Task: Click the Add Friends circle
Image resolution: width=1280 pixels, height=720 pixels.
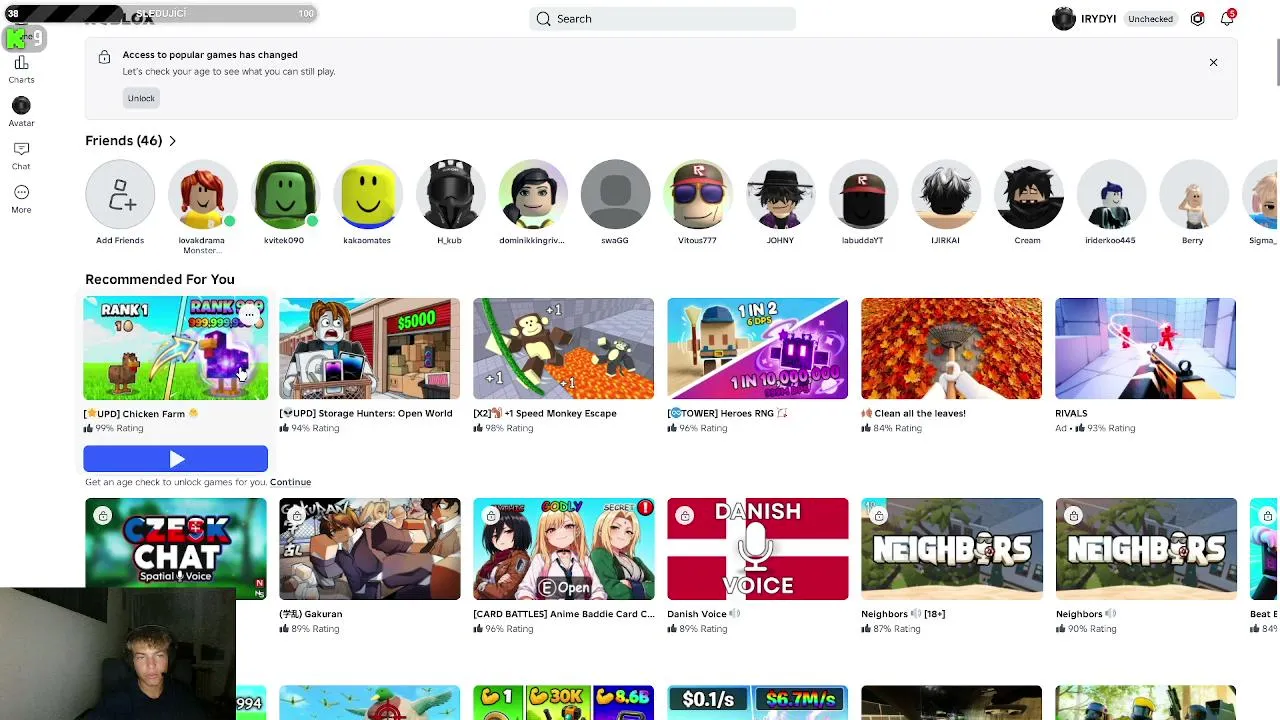Action: click(120, 195)
